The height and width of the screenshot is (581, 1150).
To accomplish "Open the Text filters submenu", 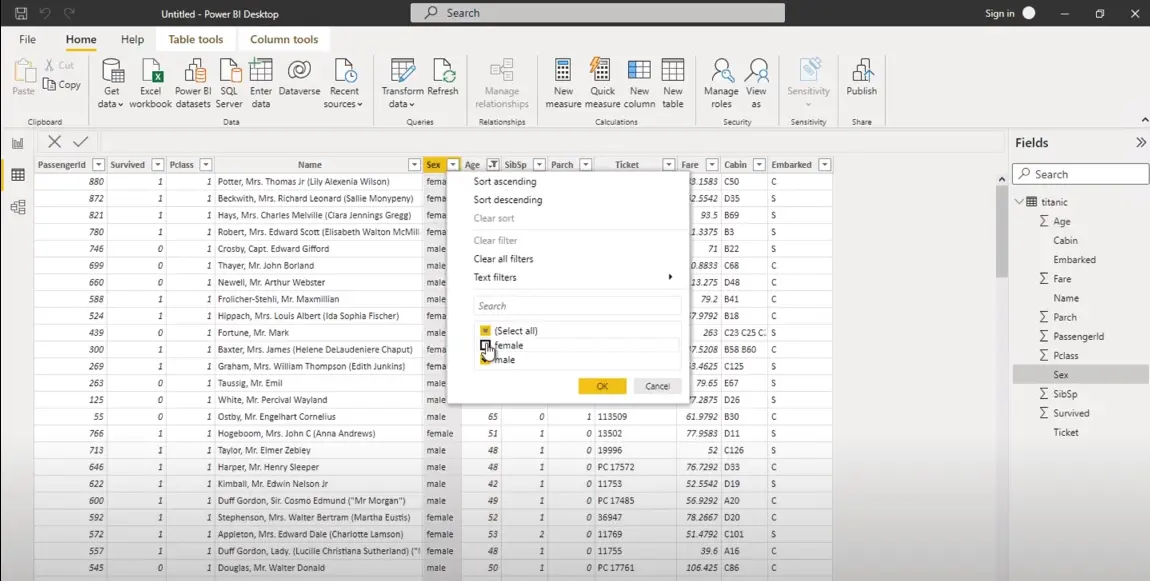I will (572, 277).
